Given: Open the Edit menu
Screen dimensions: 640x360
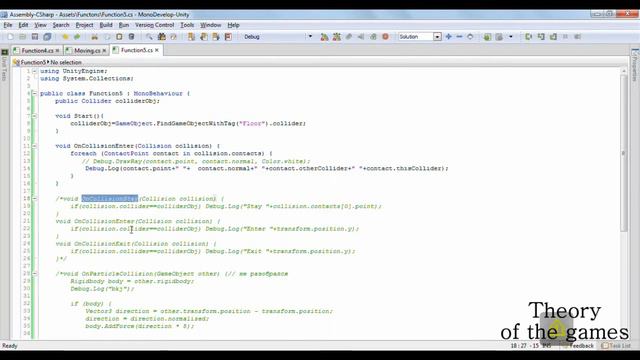Looking at the screenshot, I should point(23,25).
